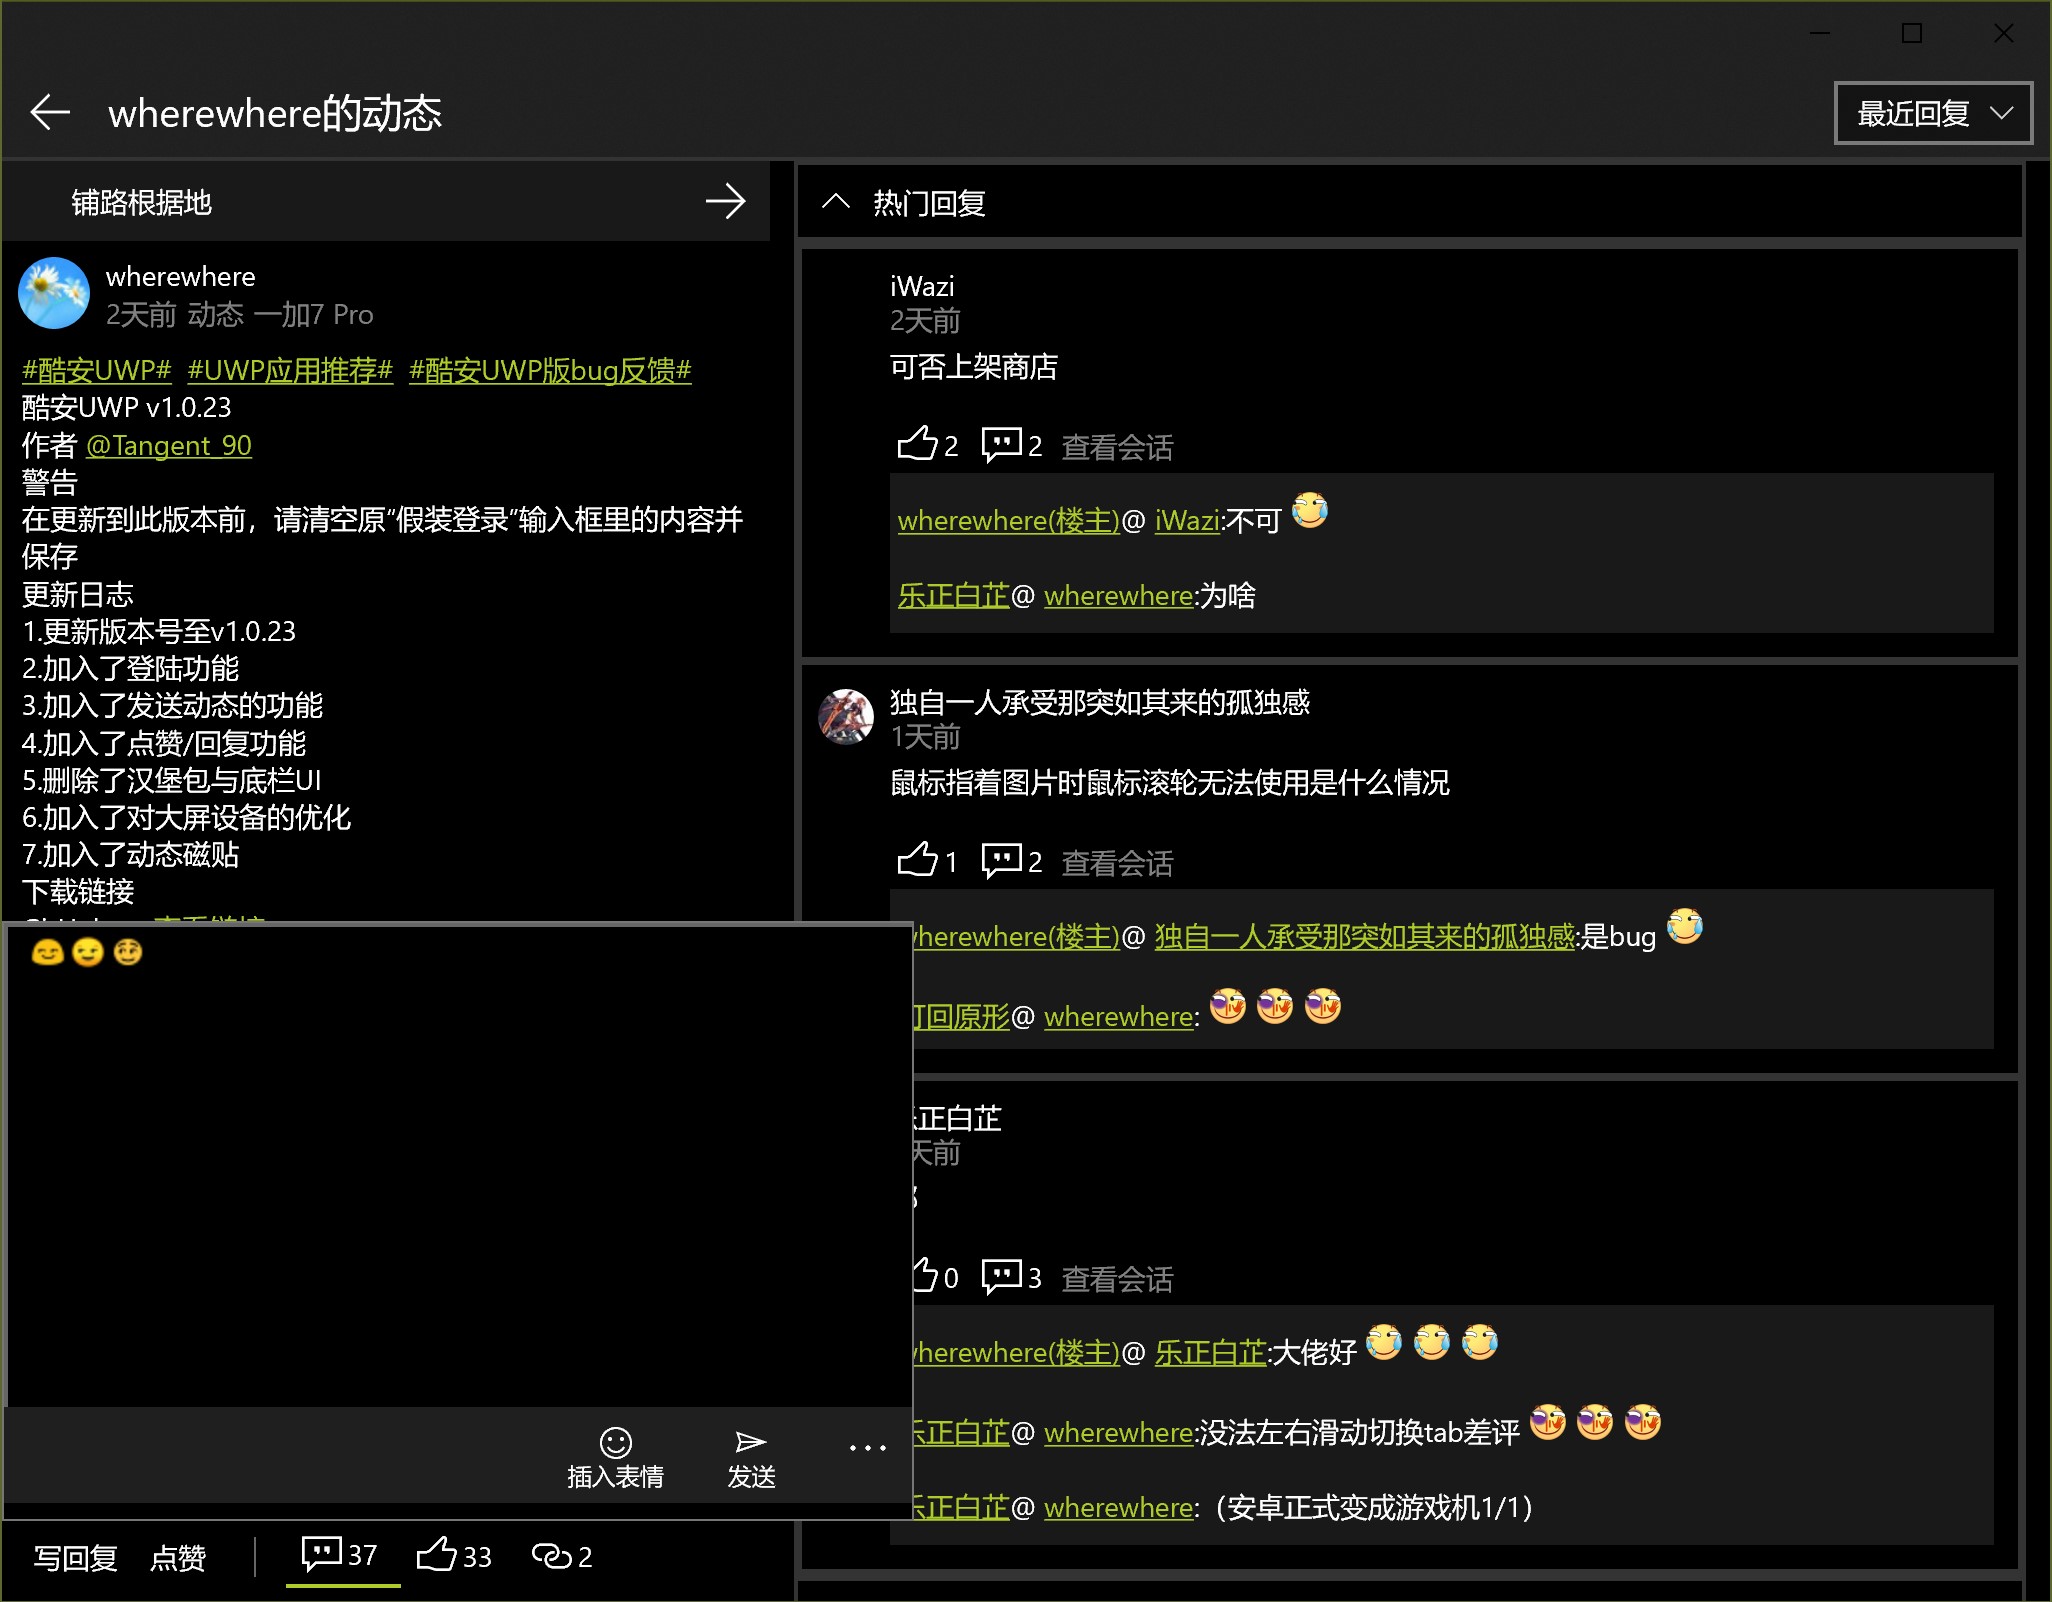Screen dimensions: 2052x1602
Task: Open the @Tangent_90 author link
Action: click(169, 445)
